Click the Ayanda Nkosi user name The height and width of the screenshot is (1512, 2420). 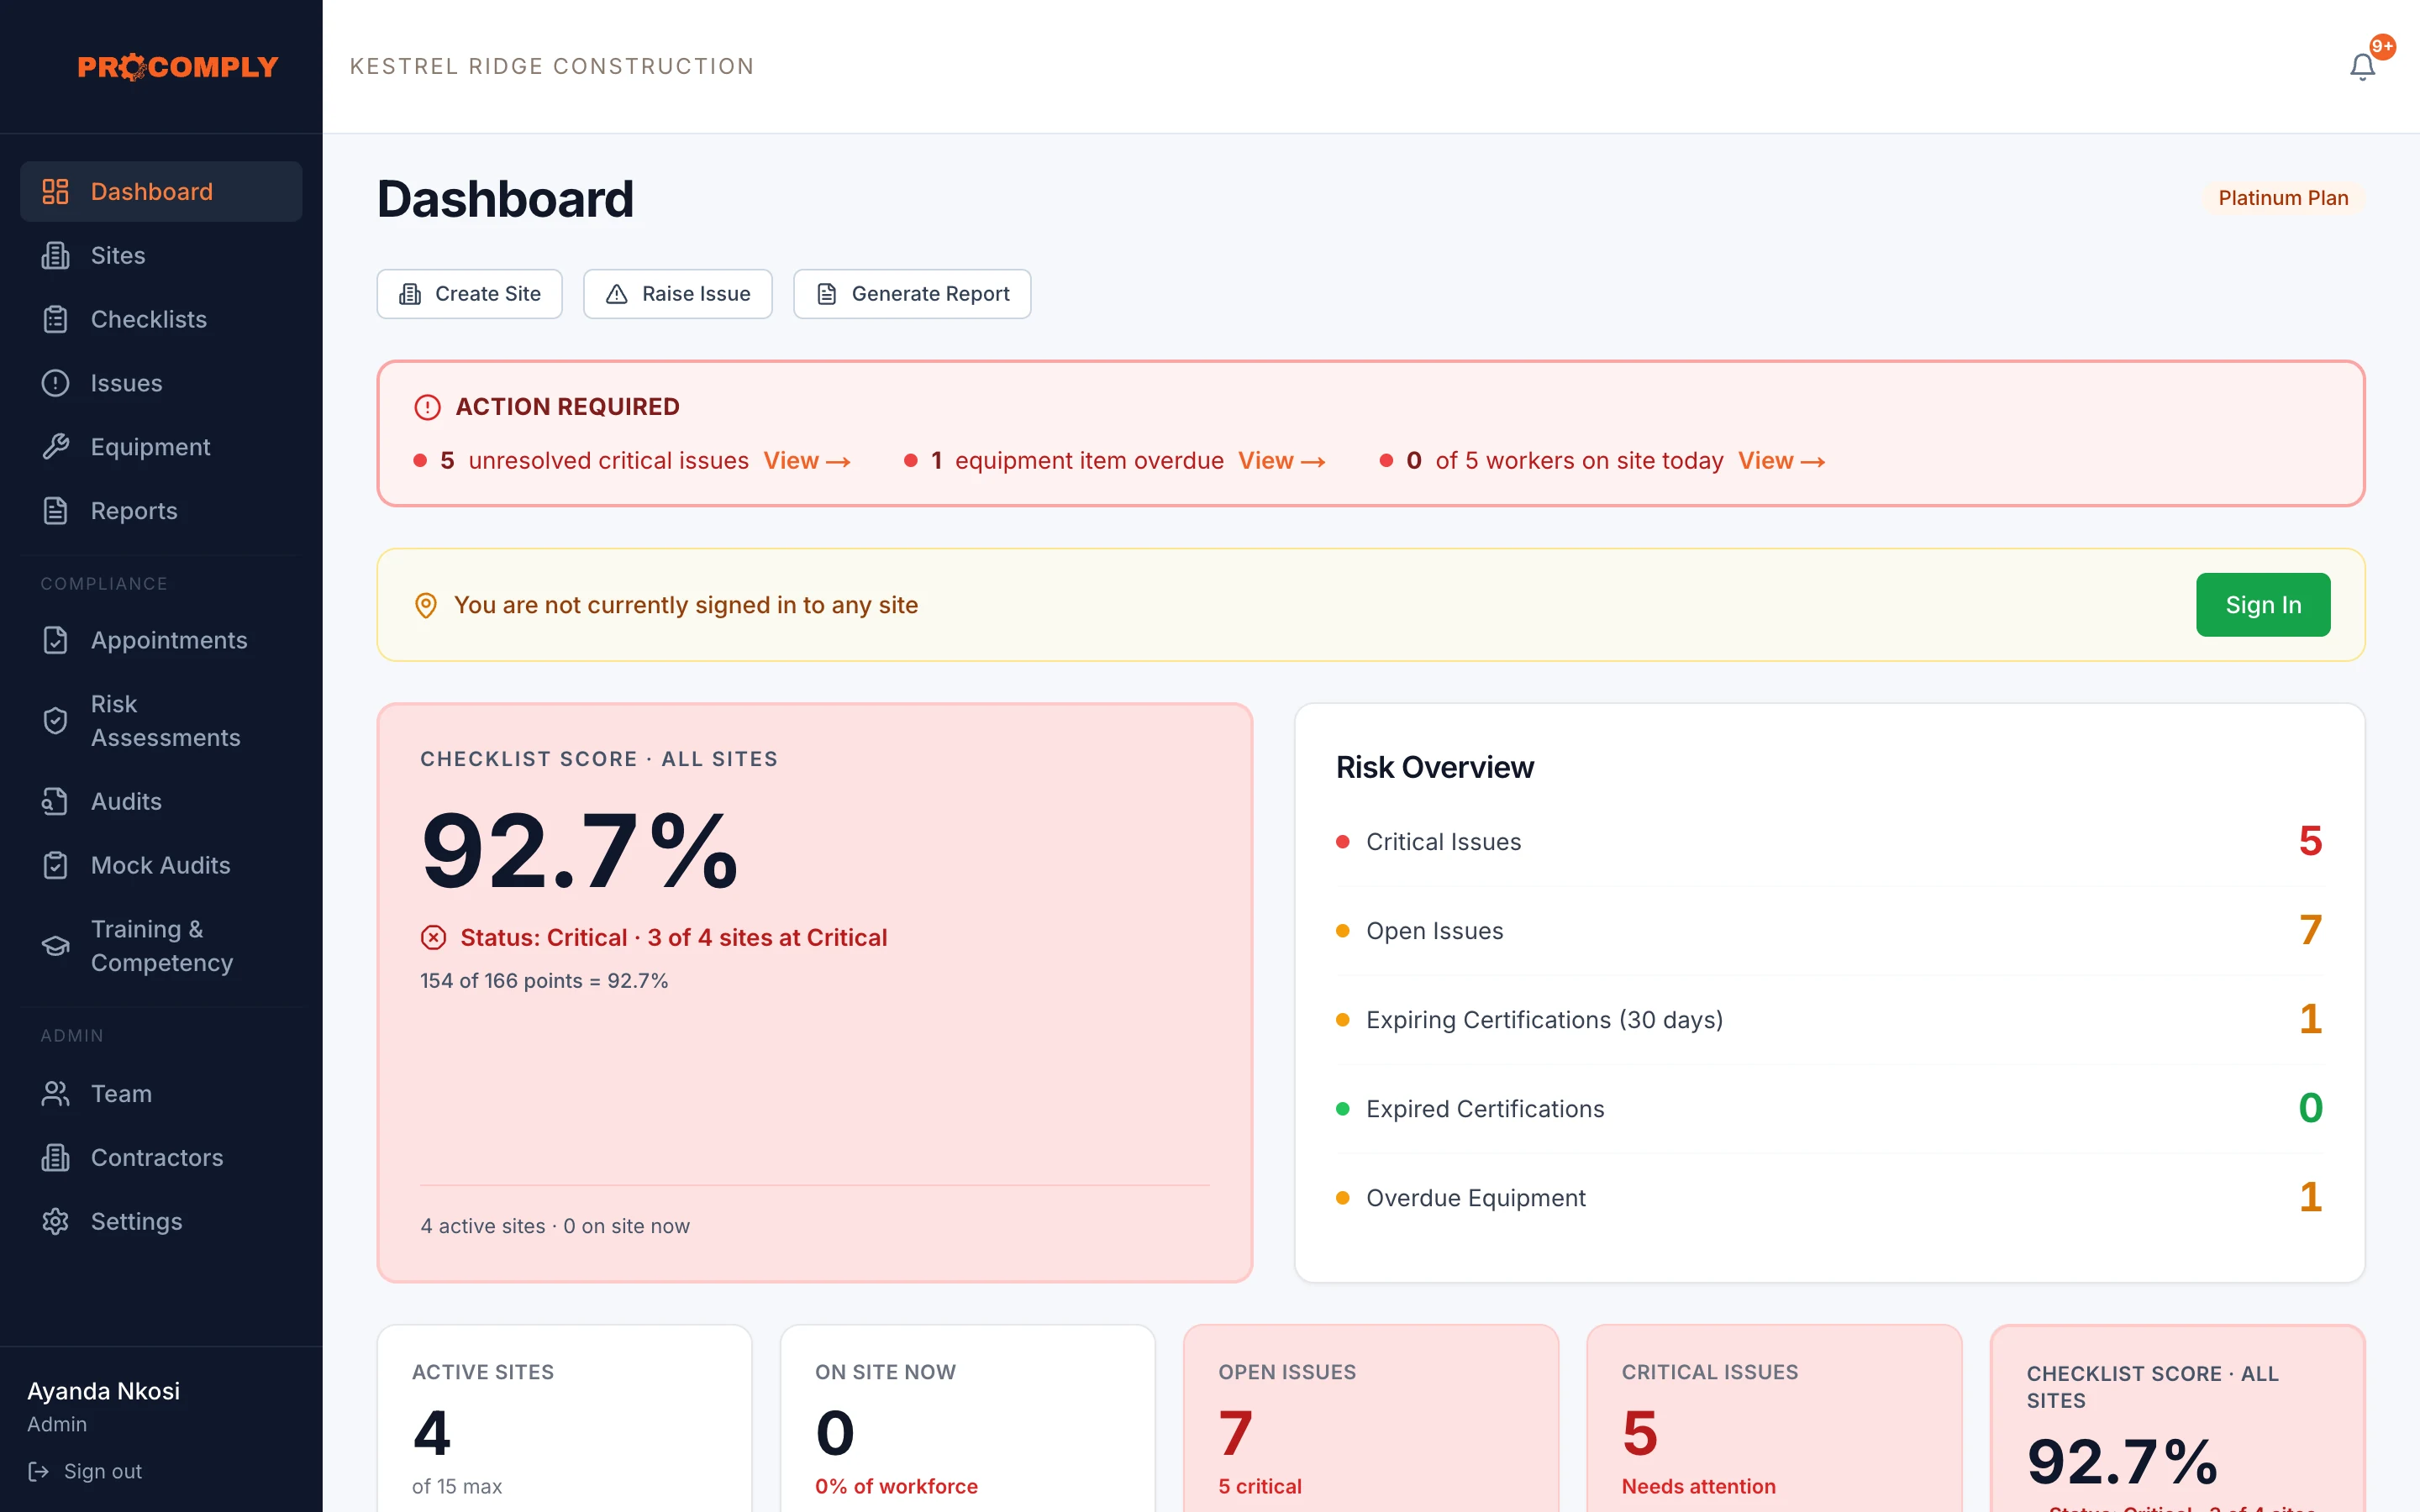pyautogui.click(x=104, y=1391)
